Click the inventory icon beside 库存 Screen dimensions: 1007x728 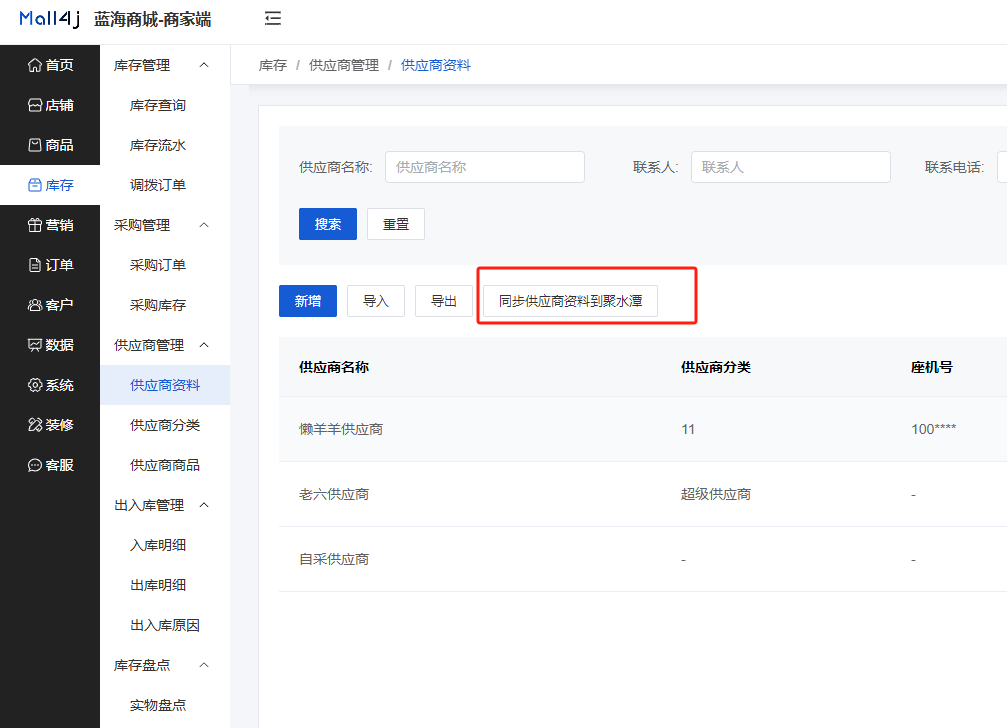[x=35, y=186]
